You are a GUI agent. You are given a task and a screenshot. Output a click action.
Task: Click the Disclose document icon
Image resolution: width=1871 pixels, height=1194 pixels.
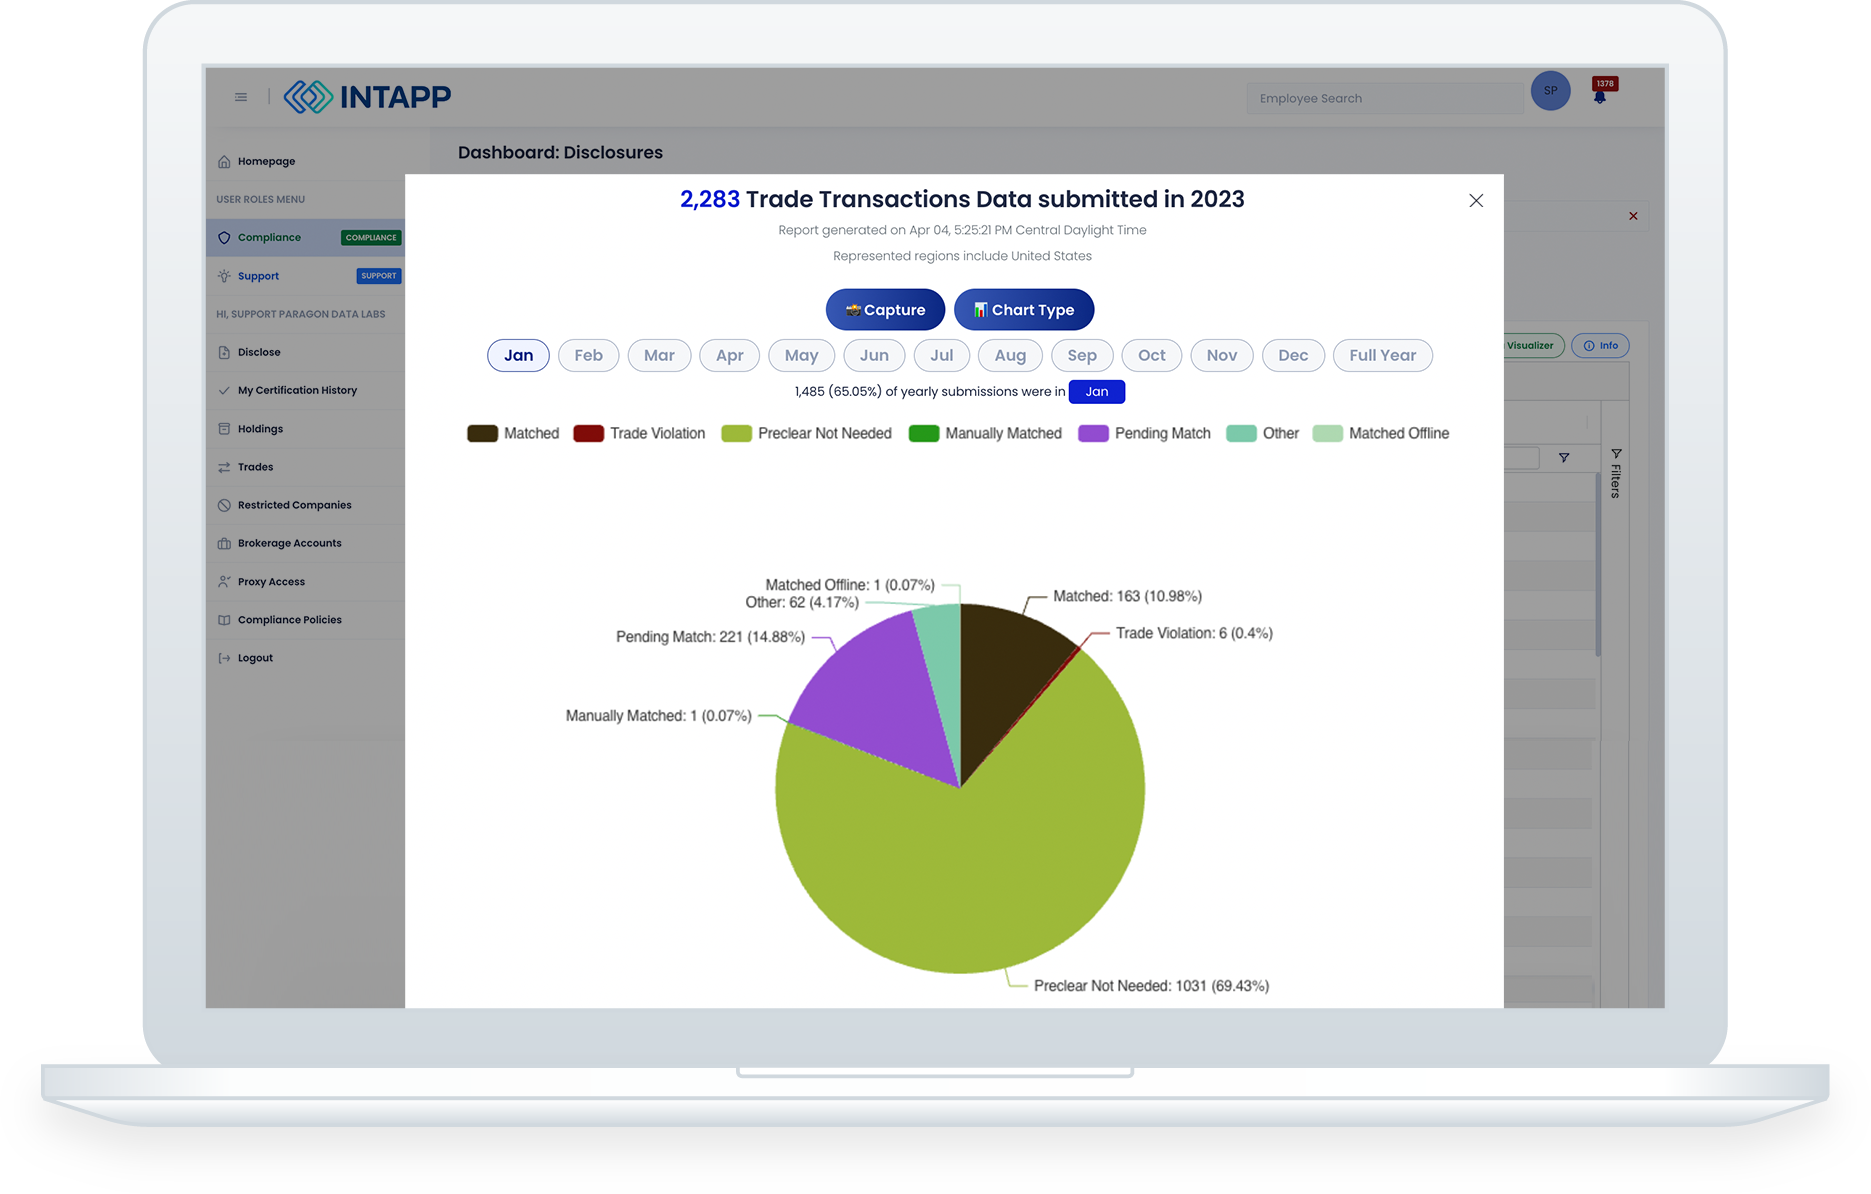pos(224,352)
